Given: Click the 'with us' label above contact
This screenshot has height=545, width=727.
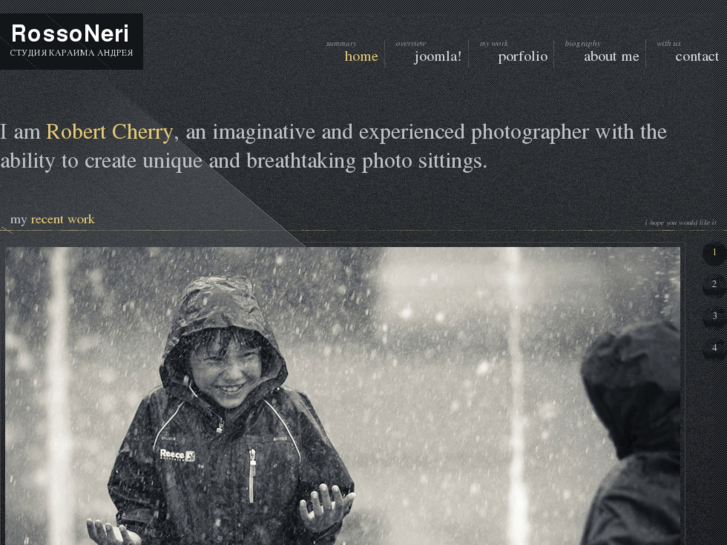Looking at the screenshot, I should [x=668, y=44].
